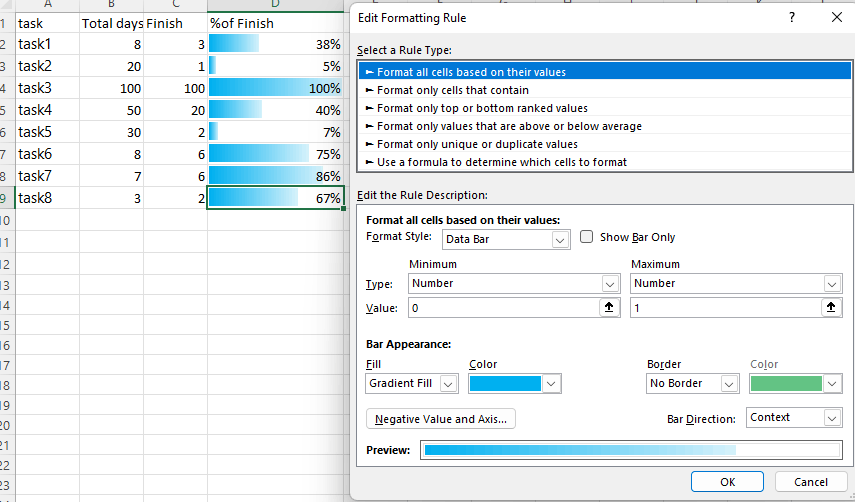Screen dimensions: 855x502
Task: Click the OK button
Action: pyautogui.click(x=727, y=482)
